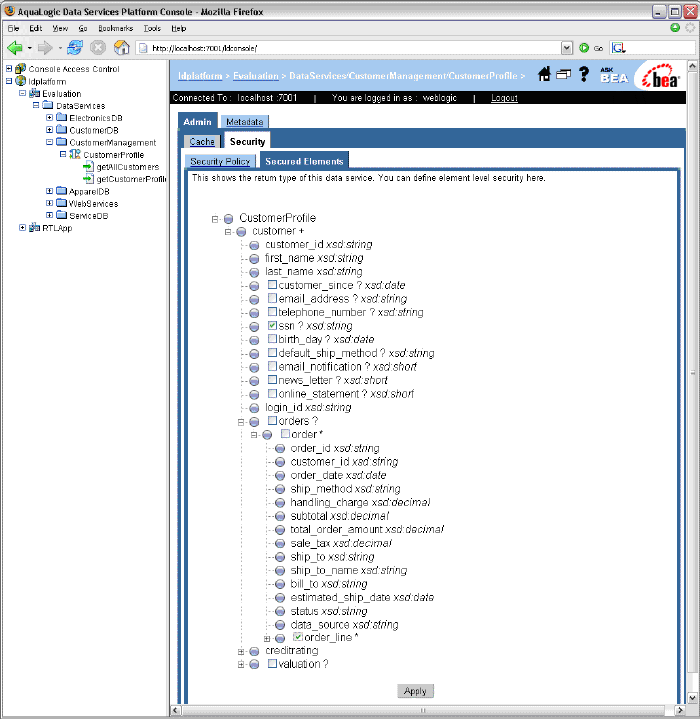Uncheck the ssn checkbox

272,326
